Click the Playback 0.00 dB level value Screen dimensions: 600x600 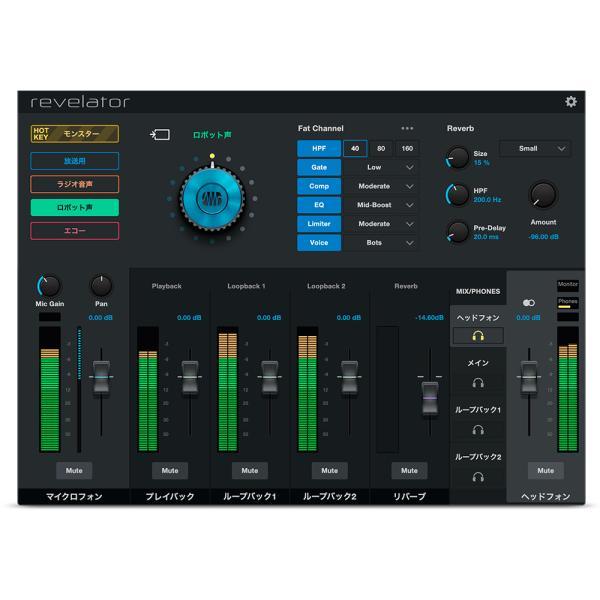[189, 318]
